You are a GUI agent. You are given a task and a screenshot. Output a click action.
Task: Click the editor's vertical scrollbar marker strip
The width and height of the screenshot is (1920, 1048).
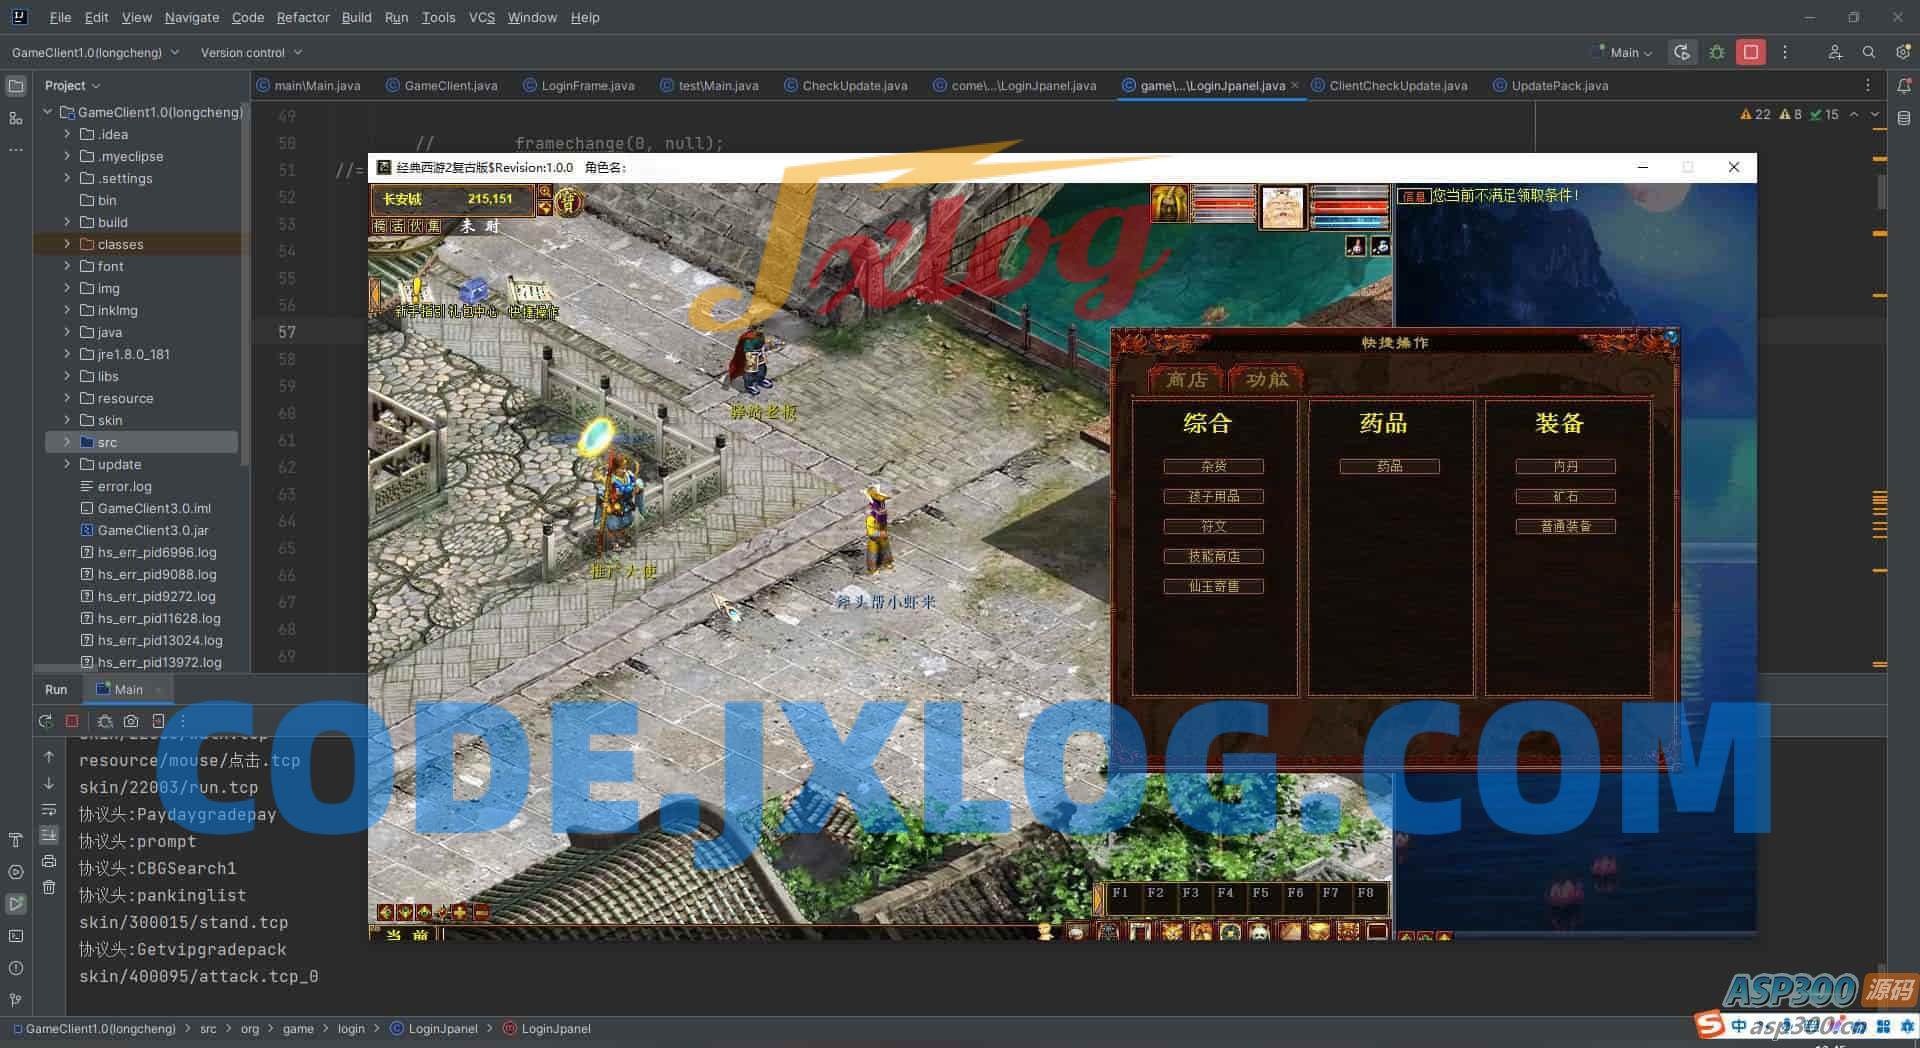pyautogui.click(x=1879, y=400)
